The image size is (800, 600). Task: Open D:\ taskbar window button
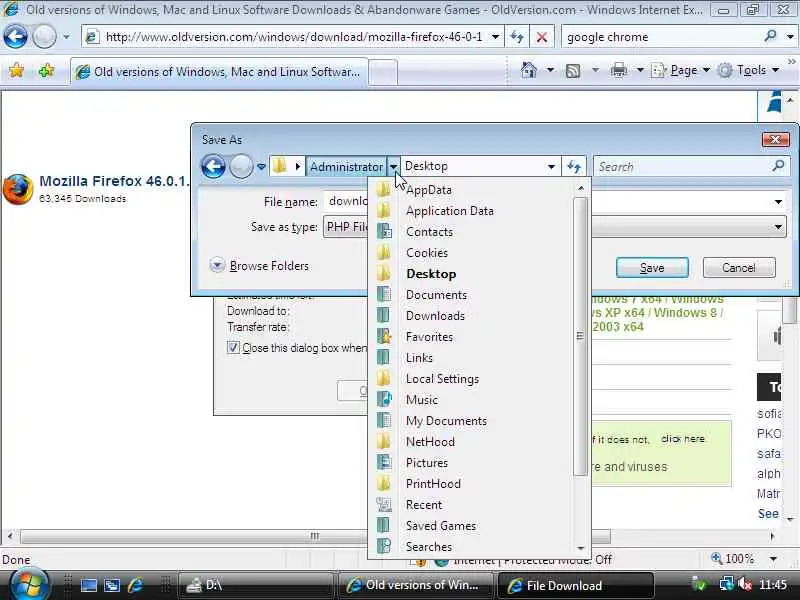[255, 585]
